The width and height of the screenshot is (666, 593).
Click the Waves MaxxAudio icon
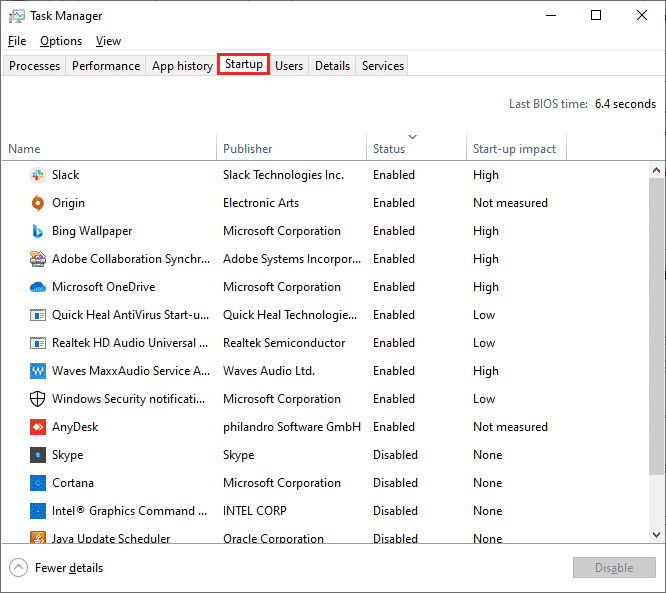(x=38, y=371)
